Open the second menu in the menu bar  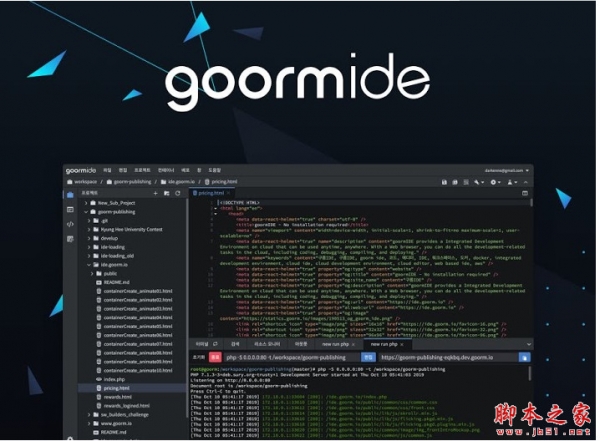pyautogui.click(x=122, y=170)
